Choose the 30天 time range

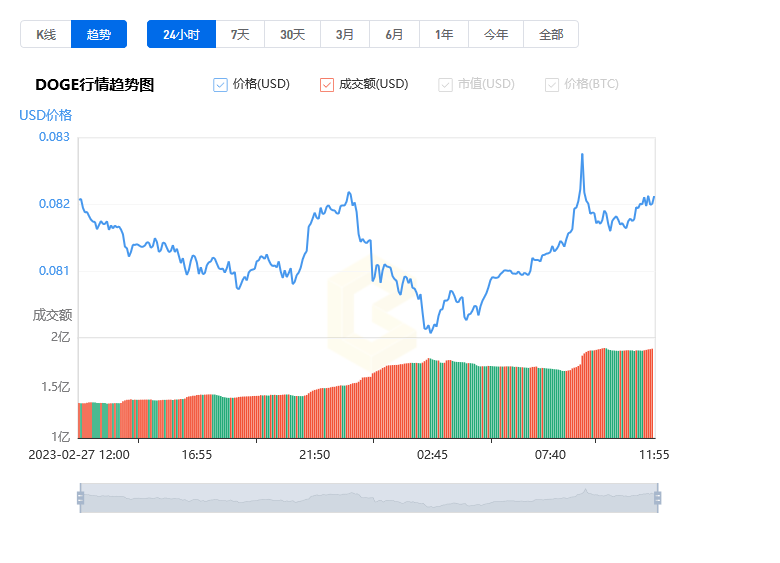coord(292,34)
